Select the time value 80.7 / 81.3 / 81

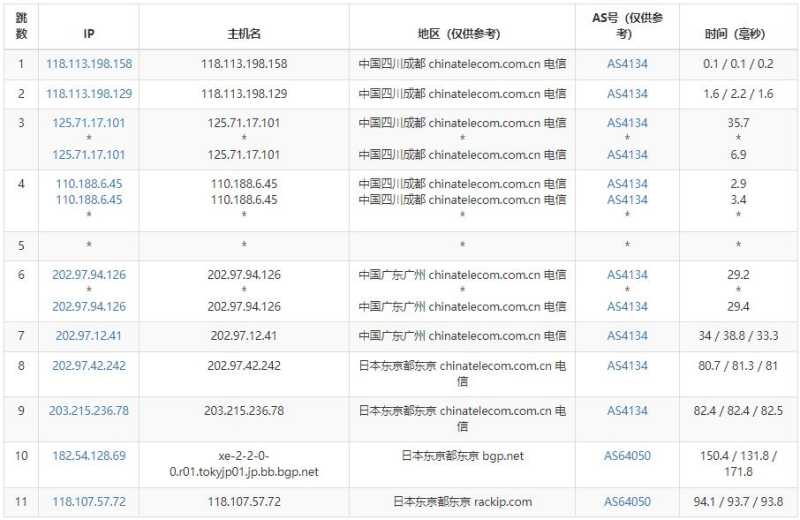738,366
